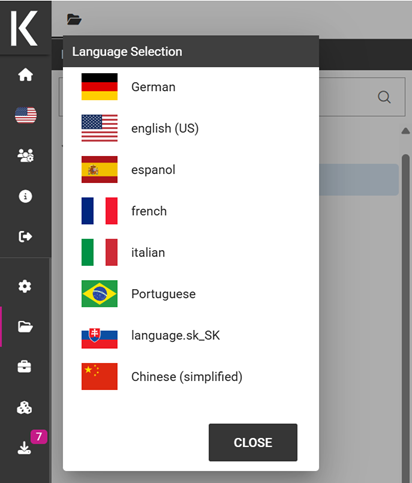Viewport: 412px width, 483px height.
Task: Click the K logo at top
Action: coord(24,28)
